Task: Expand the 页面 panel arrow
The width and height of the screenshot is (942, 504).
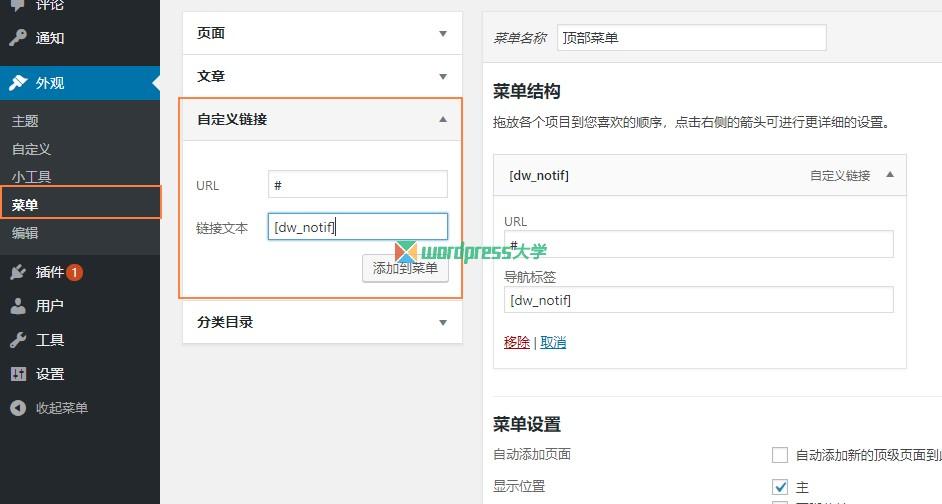Action: tap(443, 34)
